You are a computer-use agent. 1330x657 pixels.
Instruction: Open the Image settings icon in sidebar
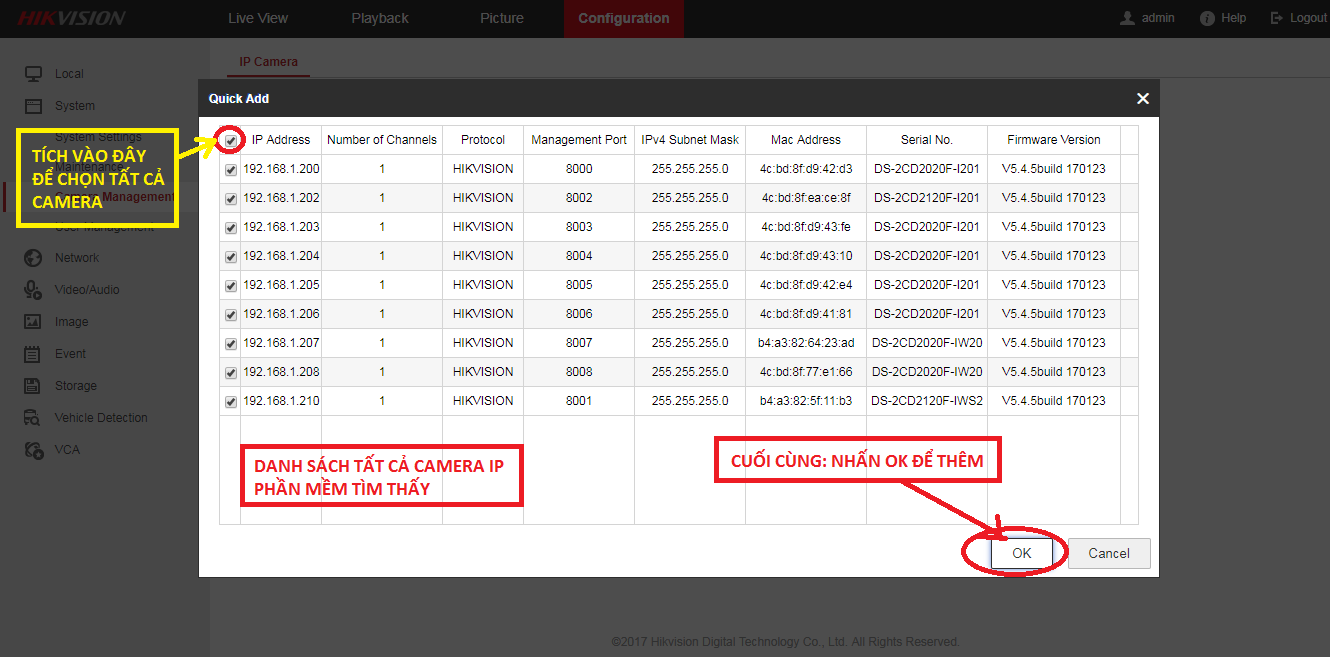click(x=34, y=322)
